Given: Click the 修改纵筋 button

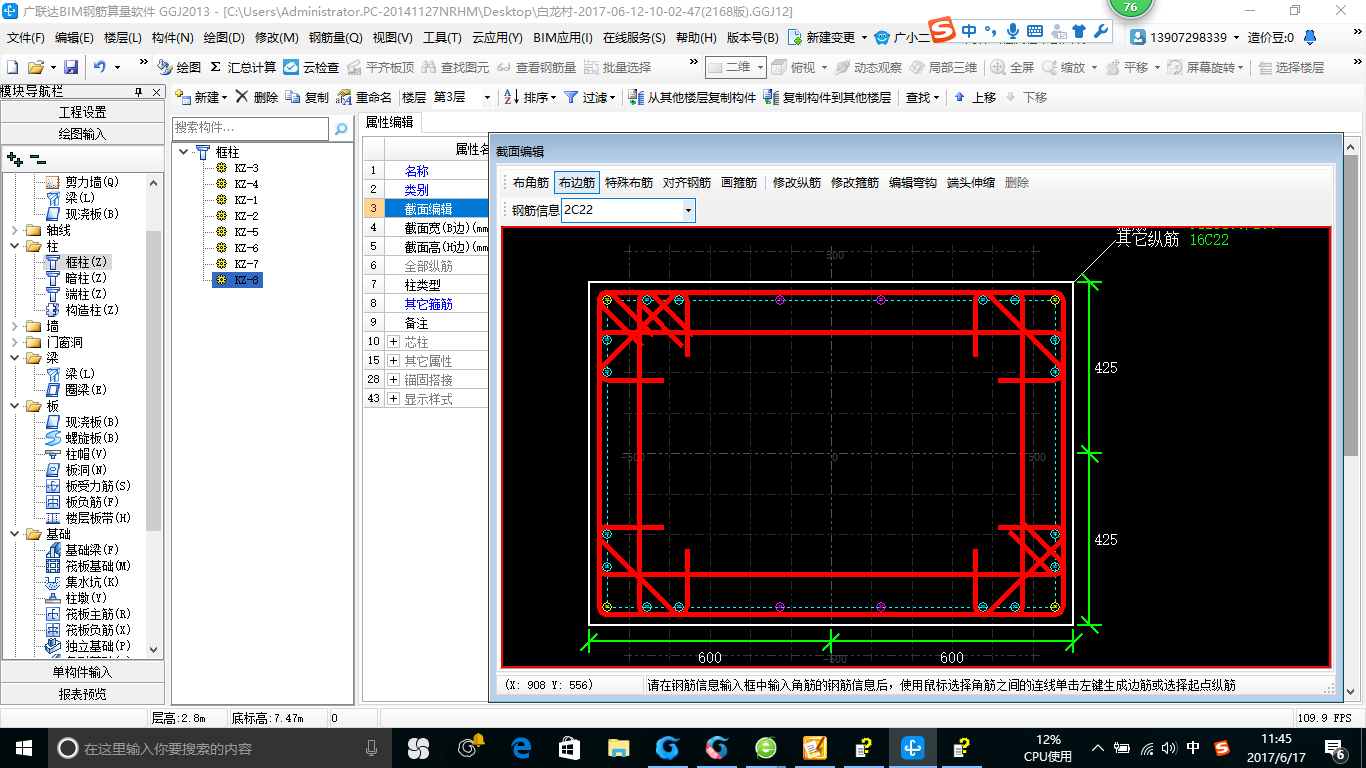Looking at the screenshot, I should 797,183.
